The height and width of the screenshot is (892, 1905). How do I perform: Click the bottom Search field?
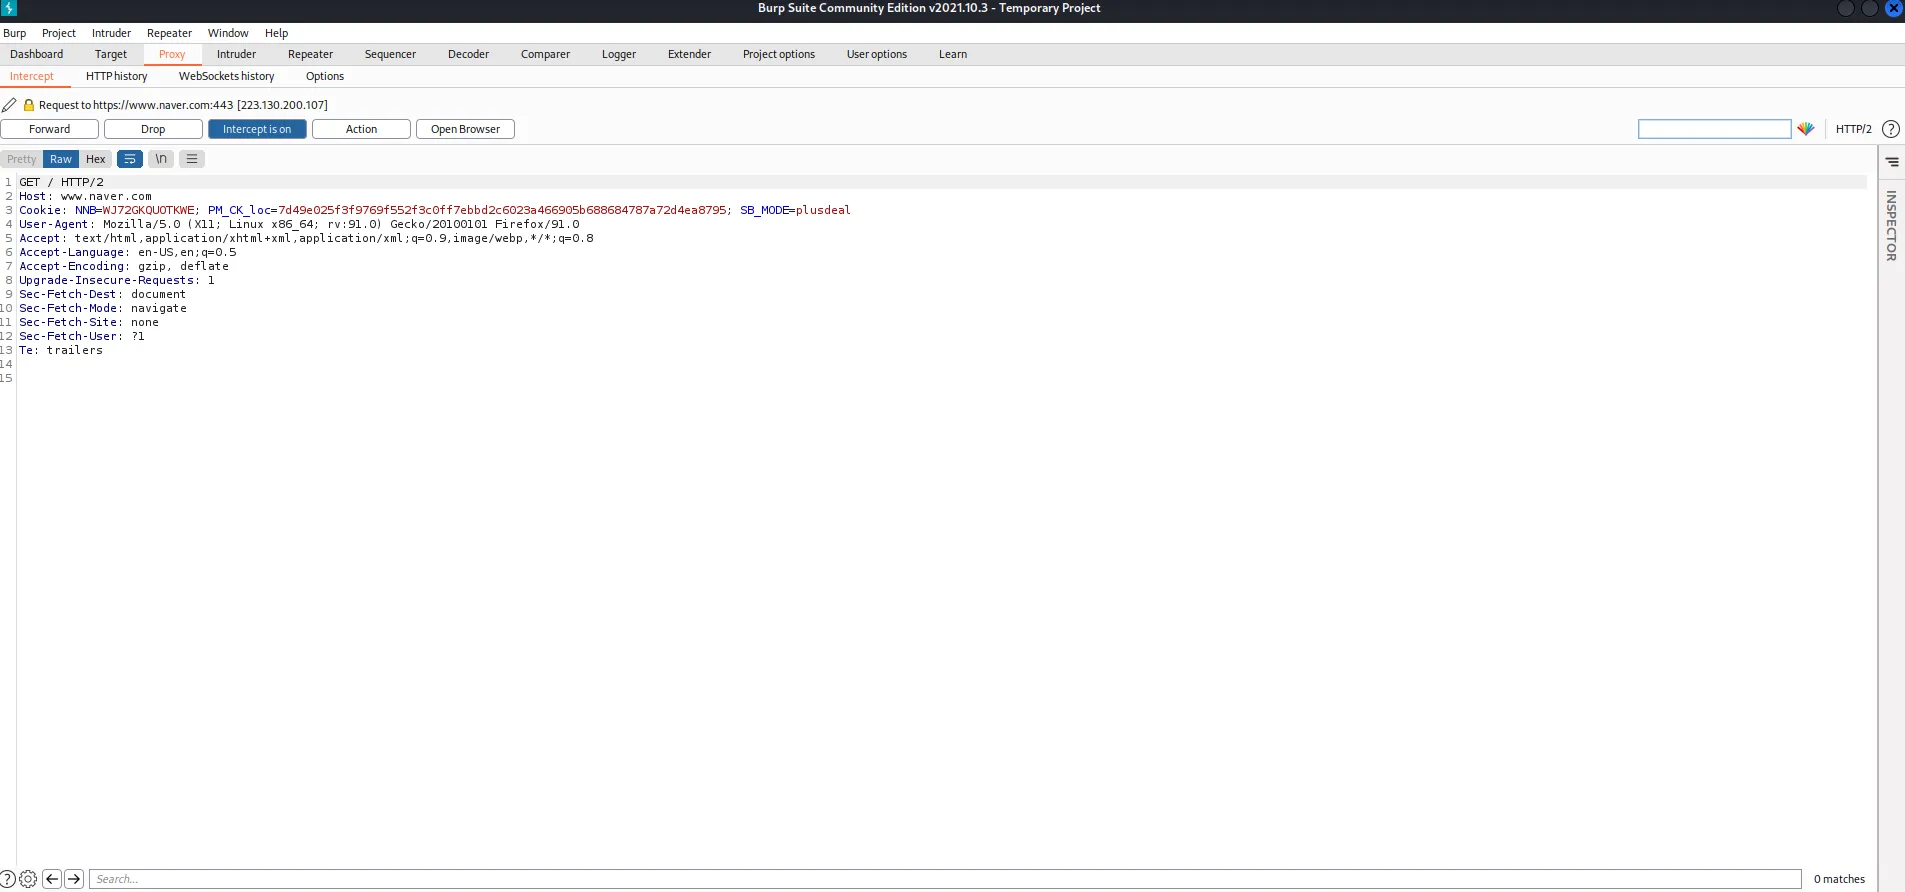(x=945, y=879)
